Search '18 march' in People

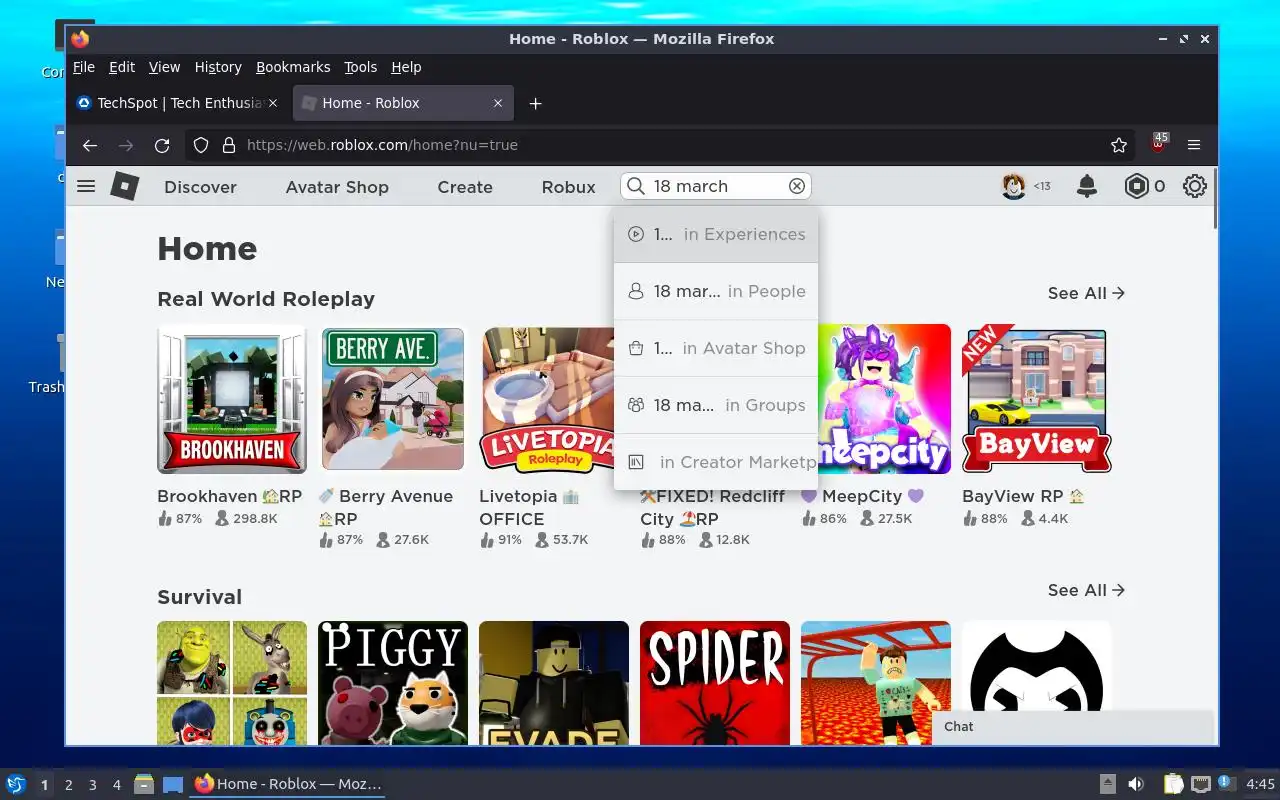[x=716, y=291]
